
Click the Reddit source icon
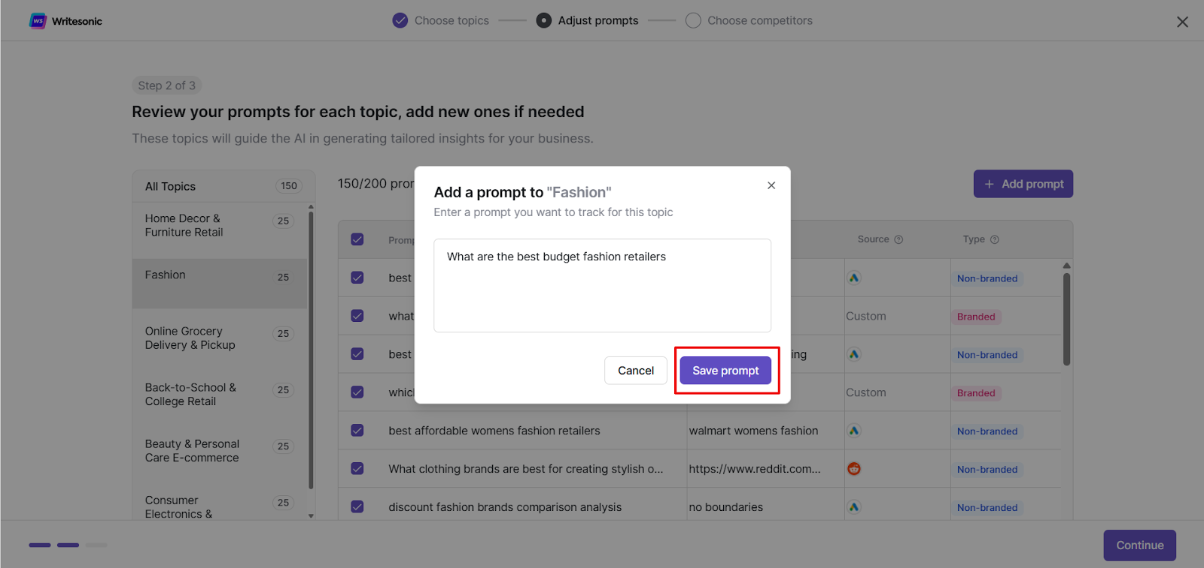(854, 469)
